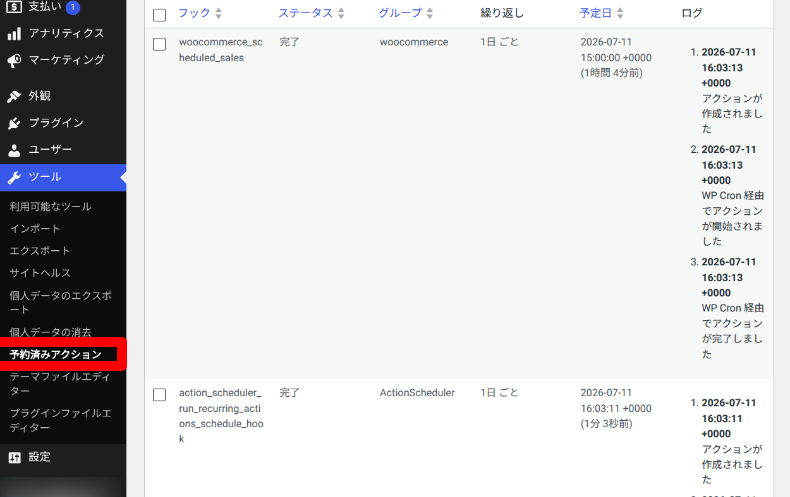Click the プラグイン plug icon
The image size is (790, 497).
(14, 122)
